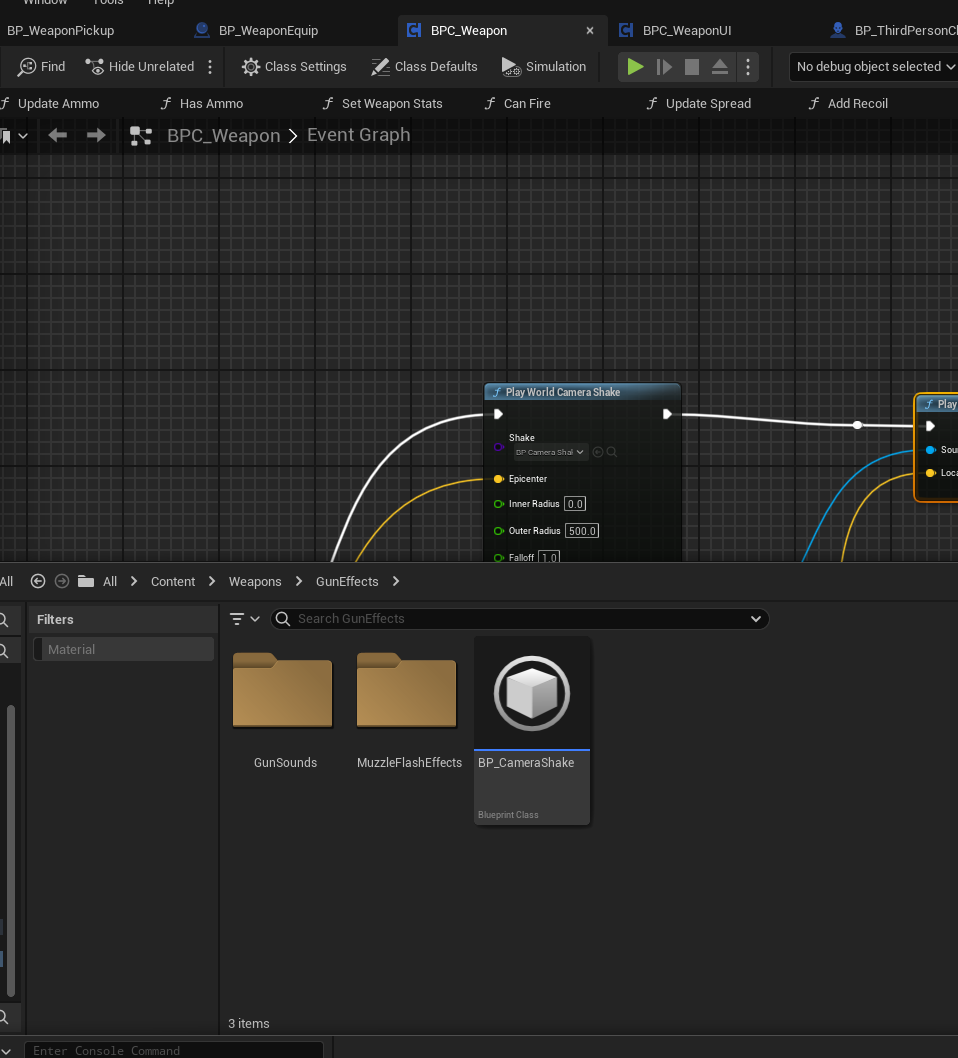This screenshot has height=1058, width=958.
Task: Click the green Play button in toolbar
Action: (x=635, y=67)
